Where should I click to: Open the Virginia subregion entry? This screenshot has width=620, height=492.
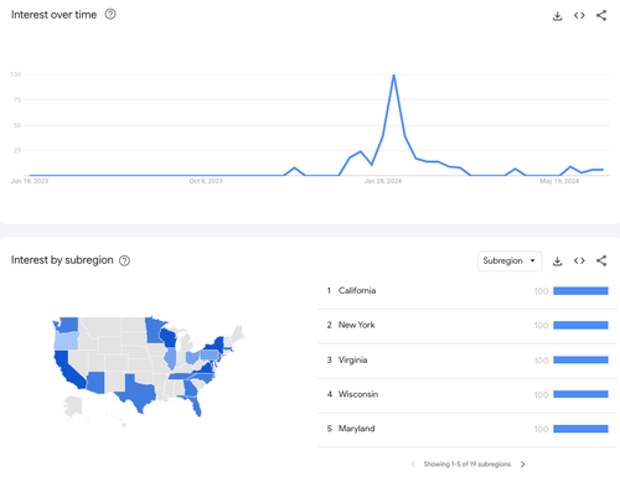(x=467, y=360)
